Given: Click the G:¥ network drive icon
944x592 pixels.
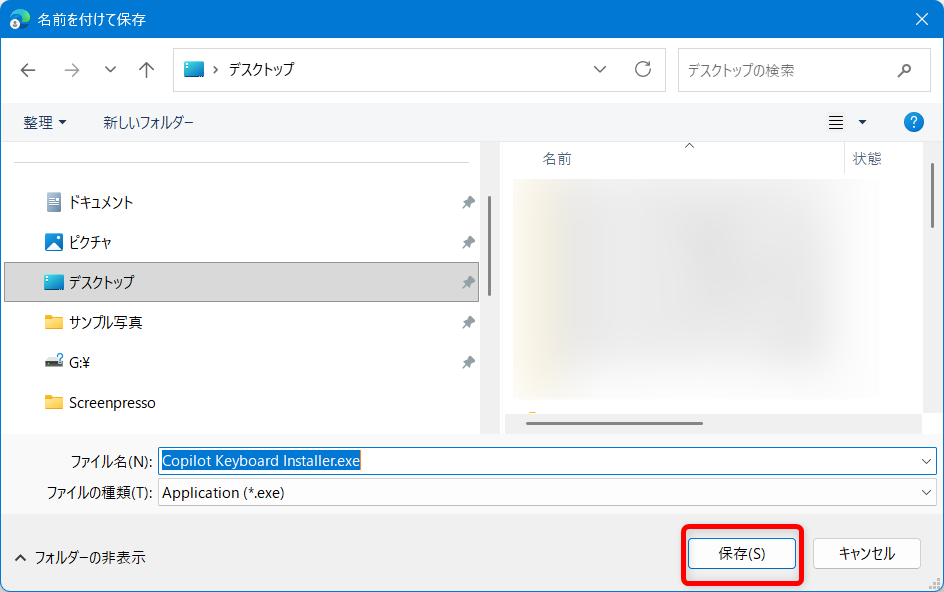Looking at the screenshot, I should 54,361.
